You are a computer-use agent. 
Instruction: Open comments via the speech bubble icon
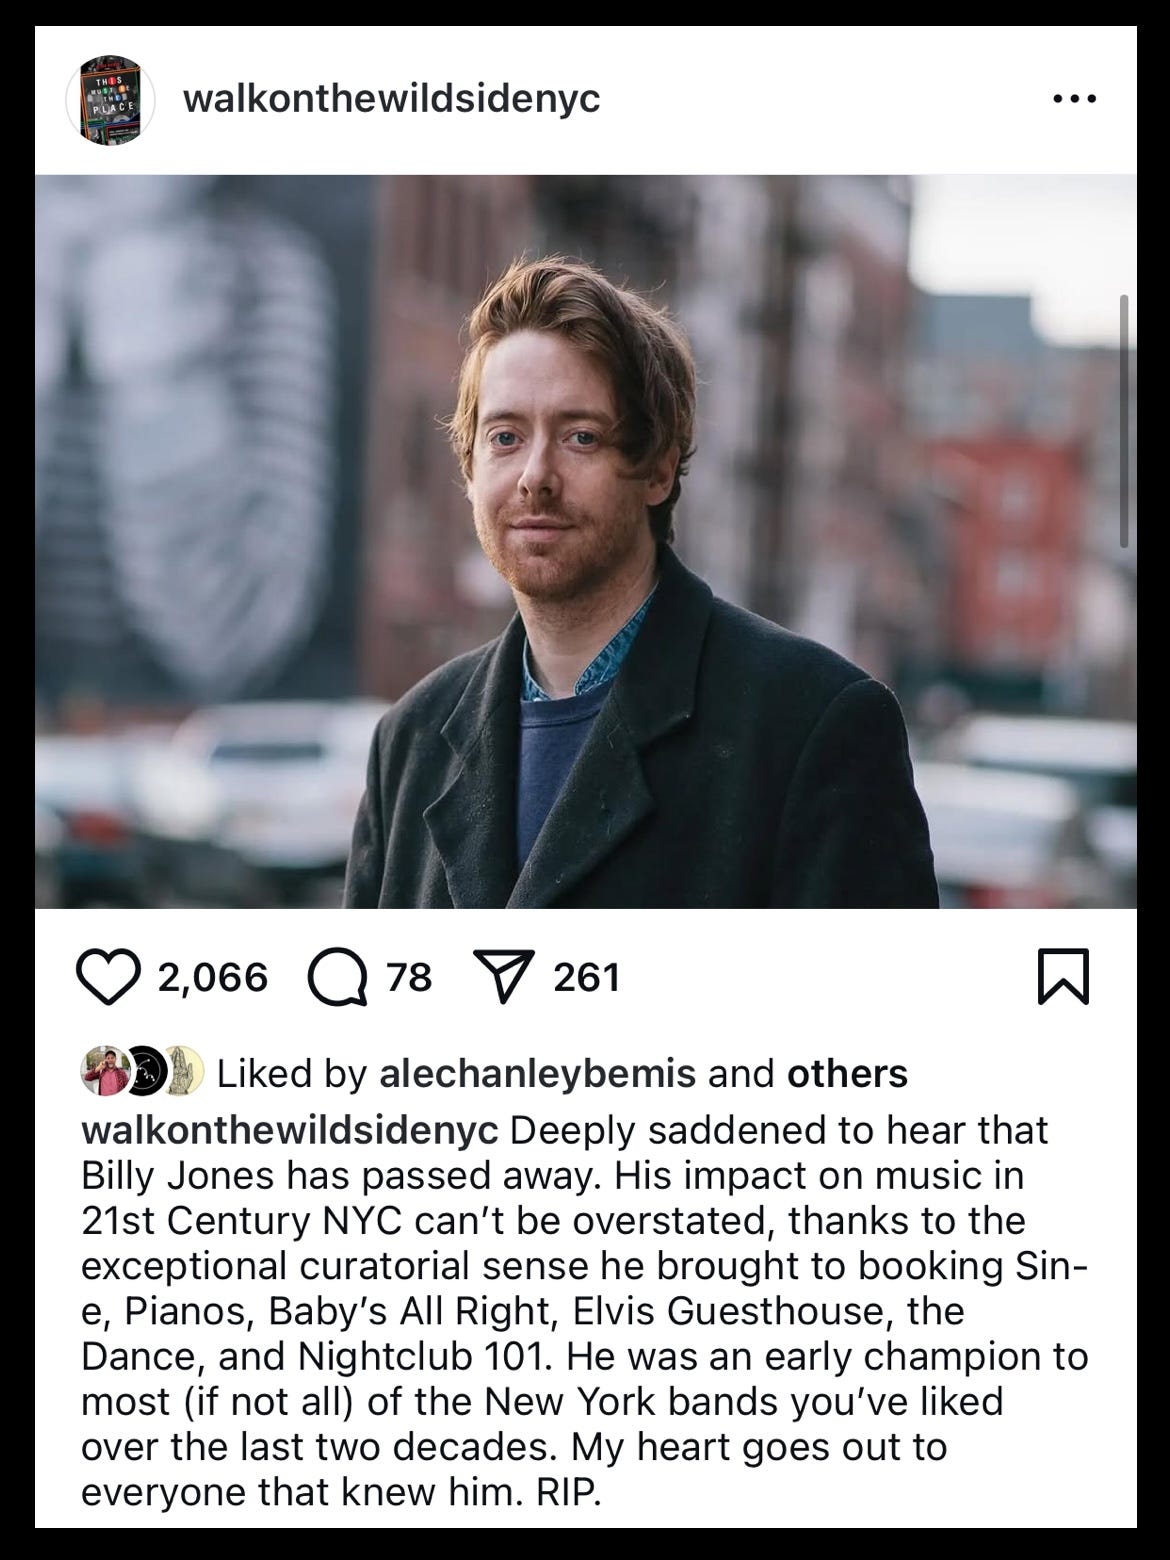click(337, 978)
